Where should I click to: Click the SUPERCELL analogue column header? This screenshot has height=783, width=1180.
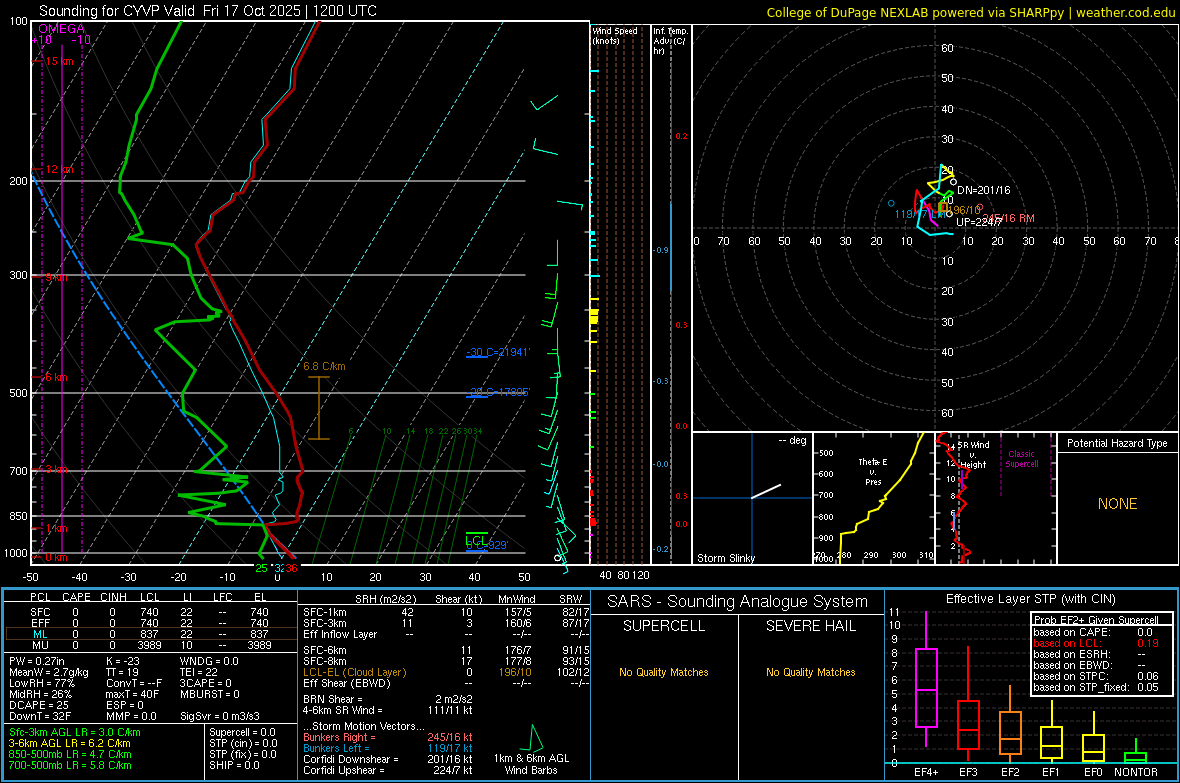pos(664,626)
